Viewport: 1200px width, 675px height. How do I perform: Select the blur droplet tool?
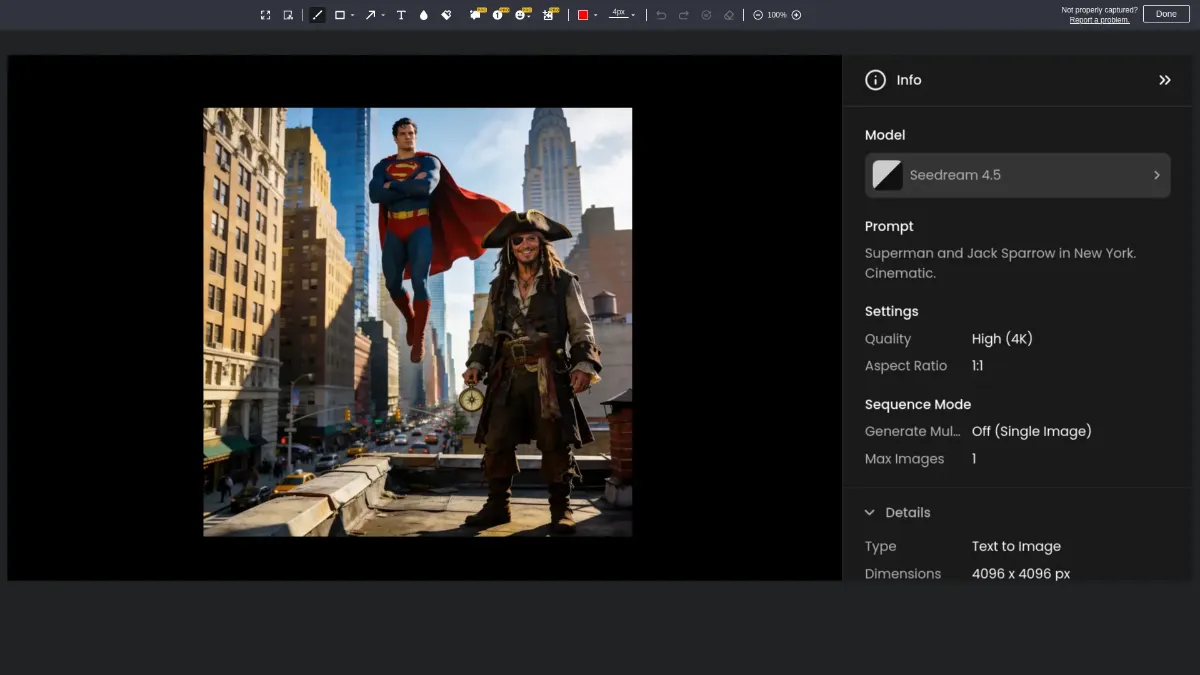(x=424, y=15)
